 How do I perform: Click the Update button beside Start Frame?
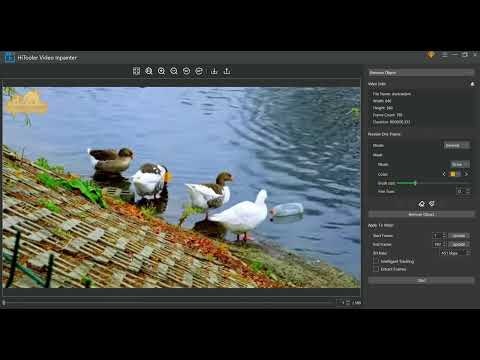459,236
